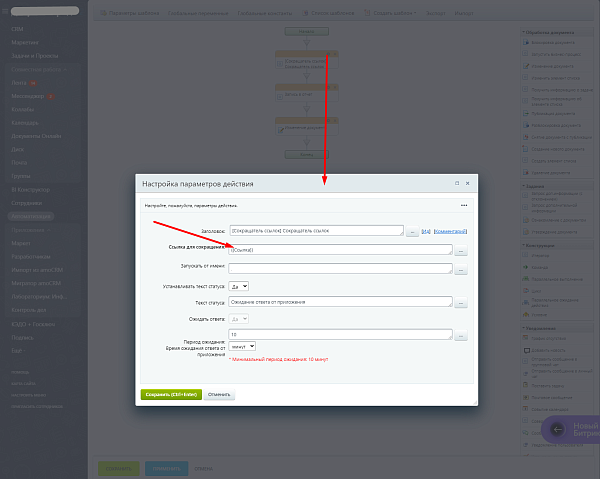The image size is (600, 479).
Task: Expand the dialog using the maximize icon
Action: [457, 183]
